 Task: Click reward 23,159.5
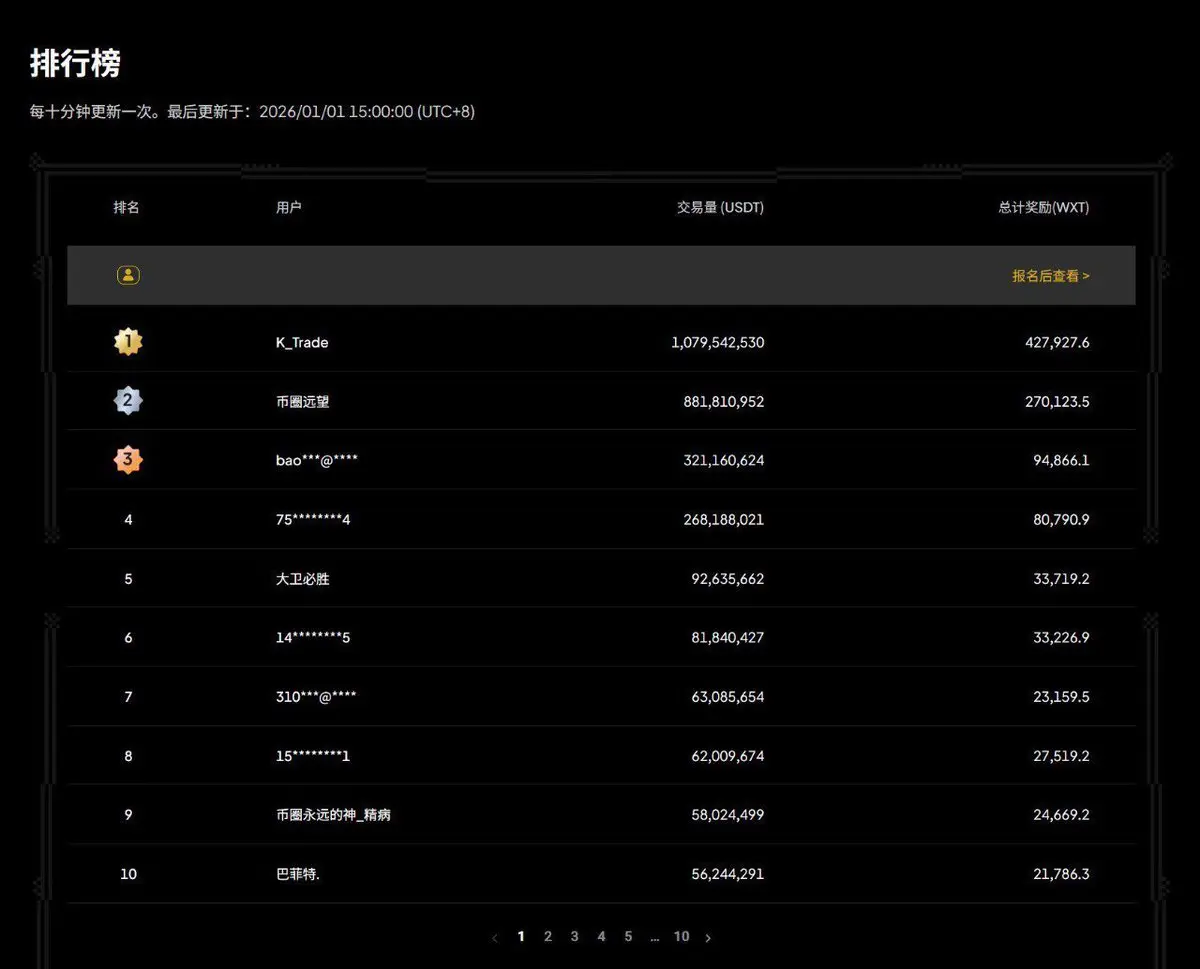click(1062, 696)
